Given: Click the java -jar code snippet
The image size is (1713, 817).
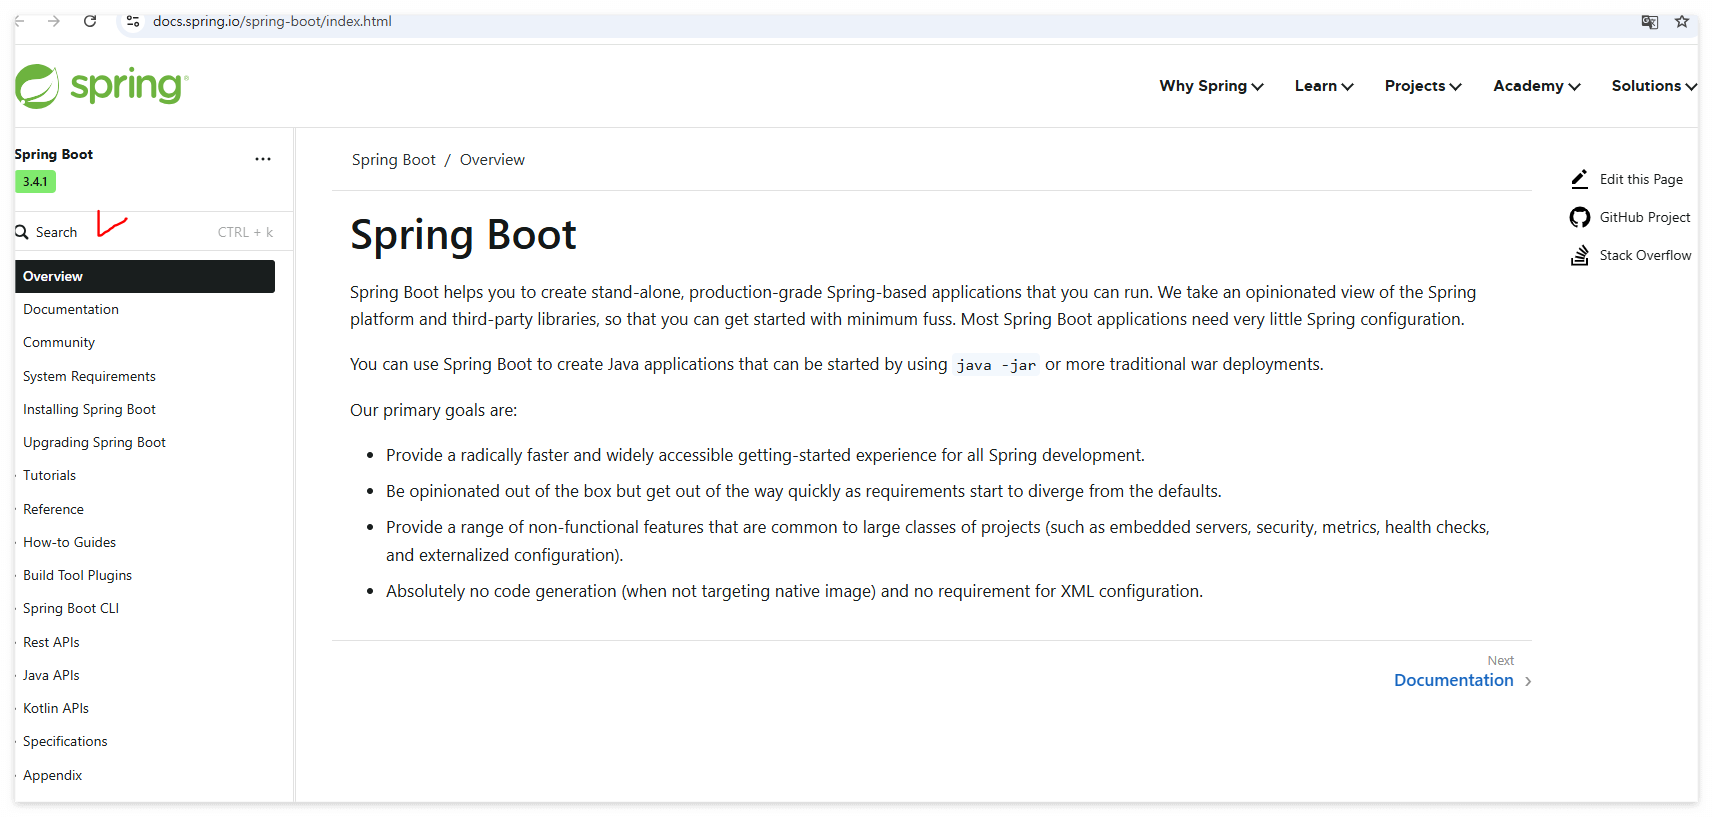Looking at the screenshot, I should pyautogui.click(x=996, y=365).
